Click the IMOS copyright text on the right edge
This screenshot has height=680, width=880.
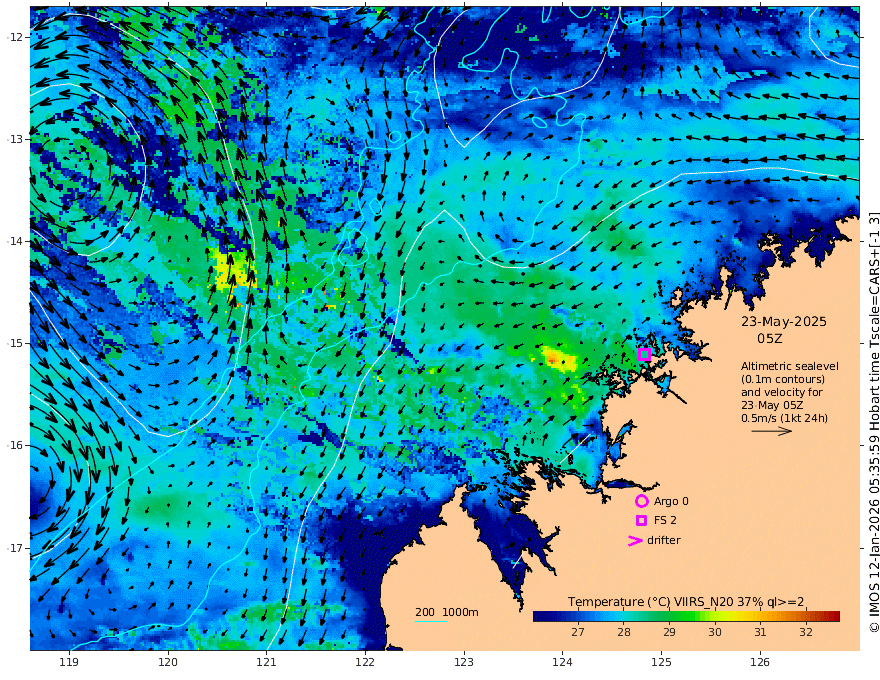pyautogui.click(x=874, y=422)
